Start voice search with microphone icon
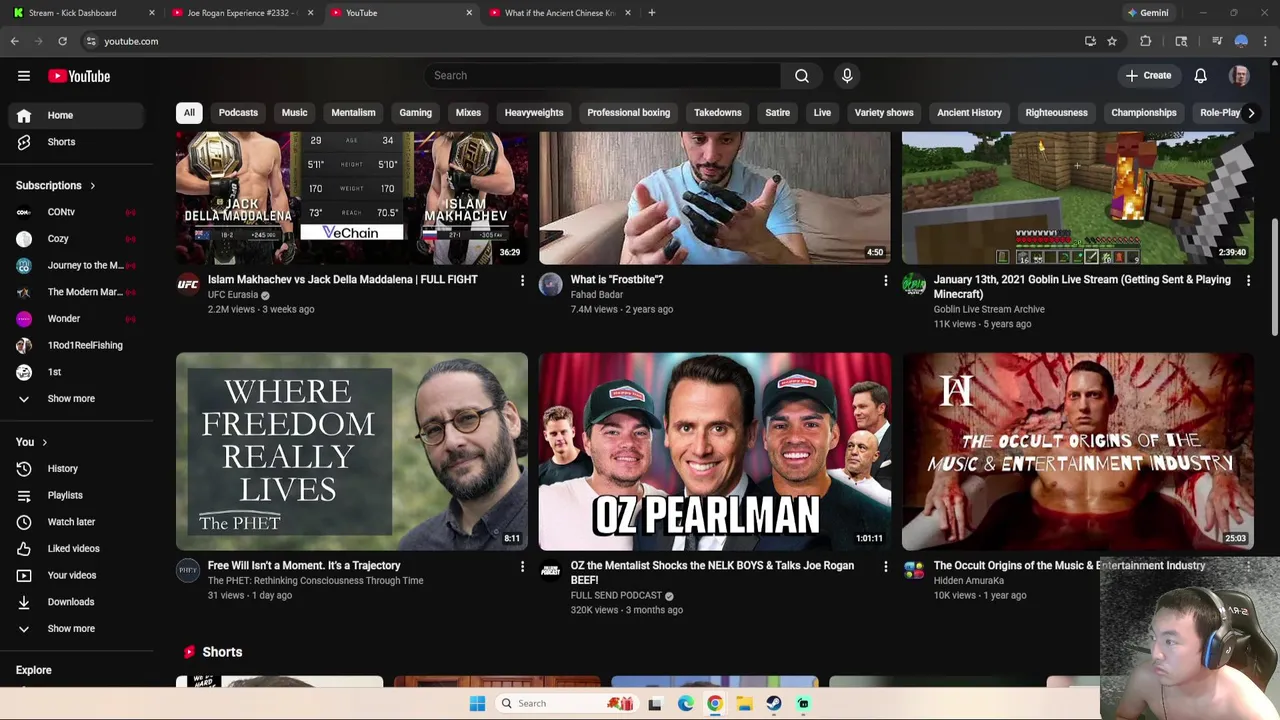This screenshot has height=720, width=1280. point(847,76)
